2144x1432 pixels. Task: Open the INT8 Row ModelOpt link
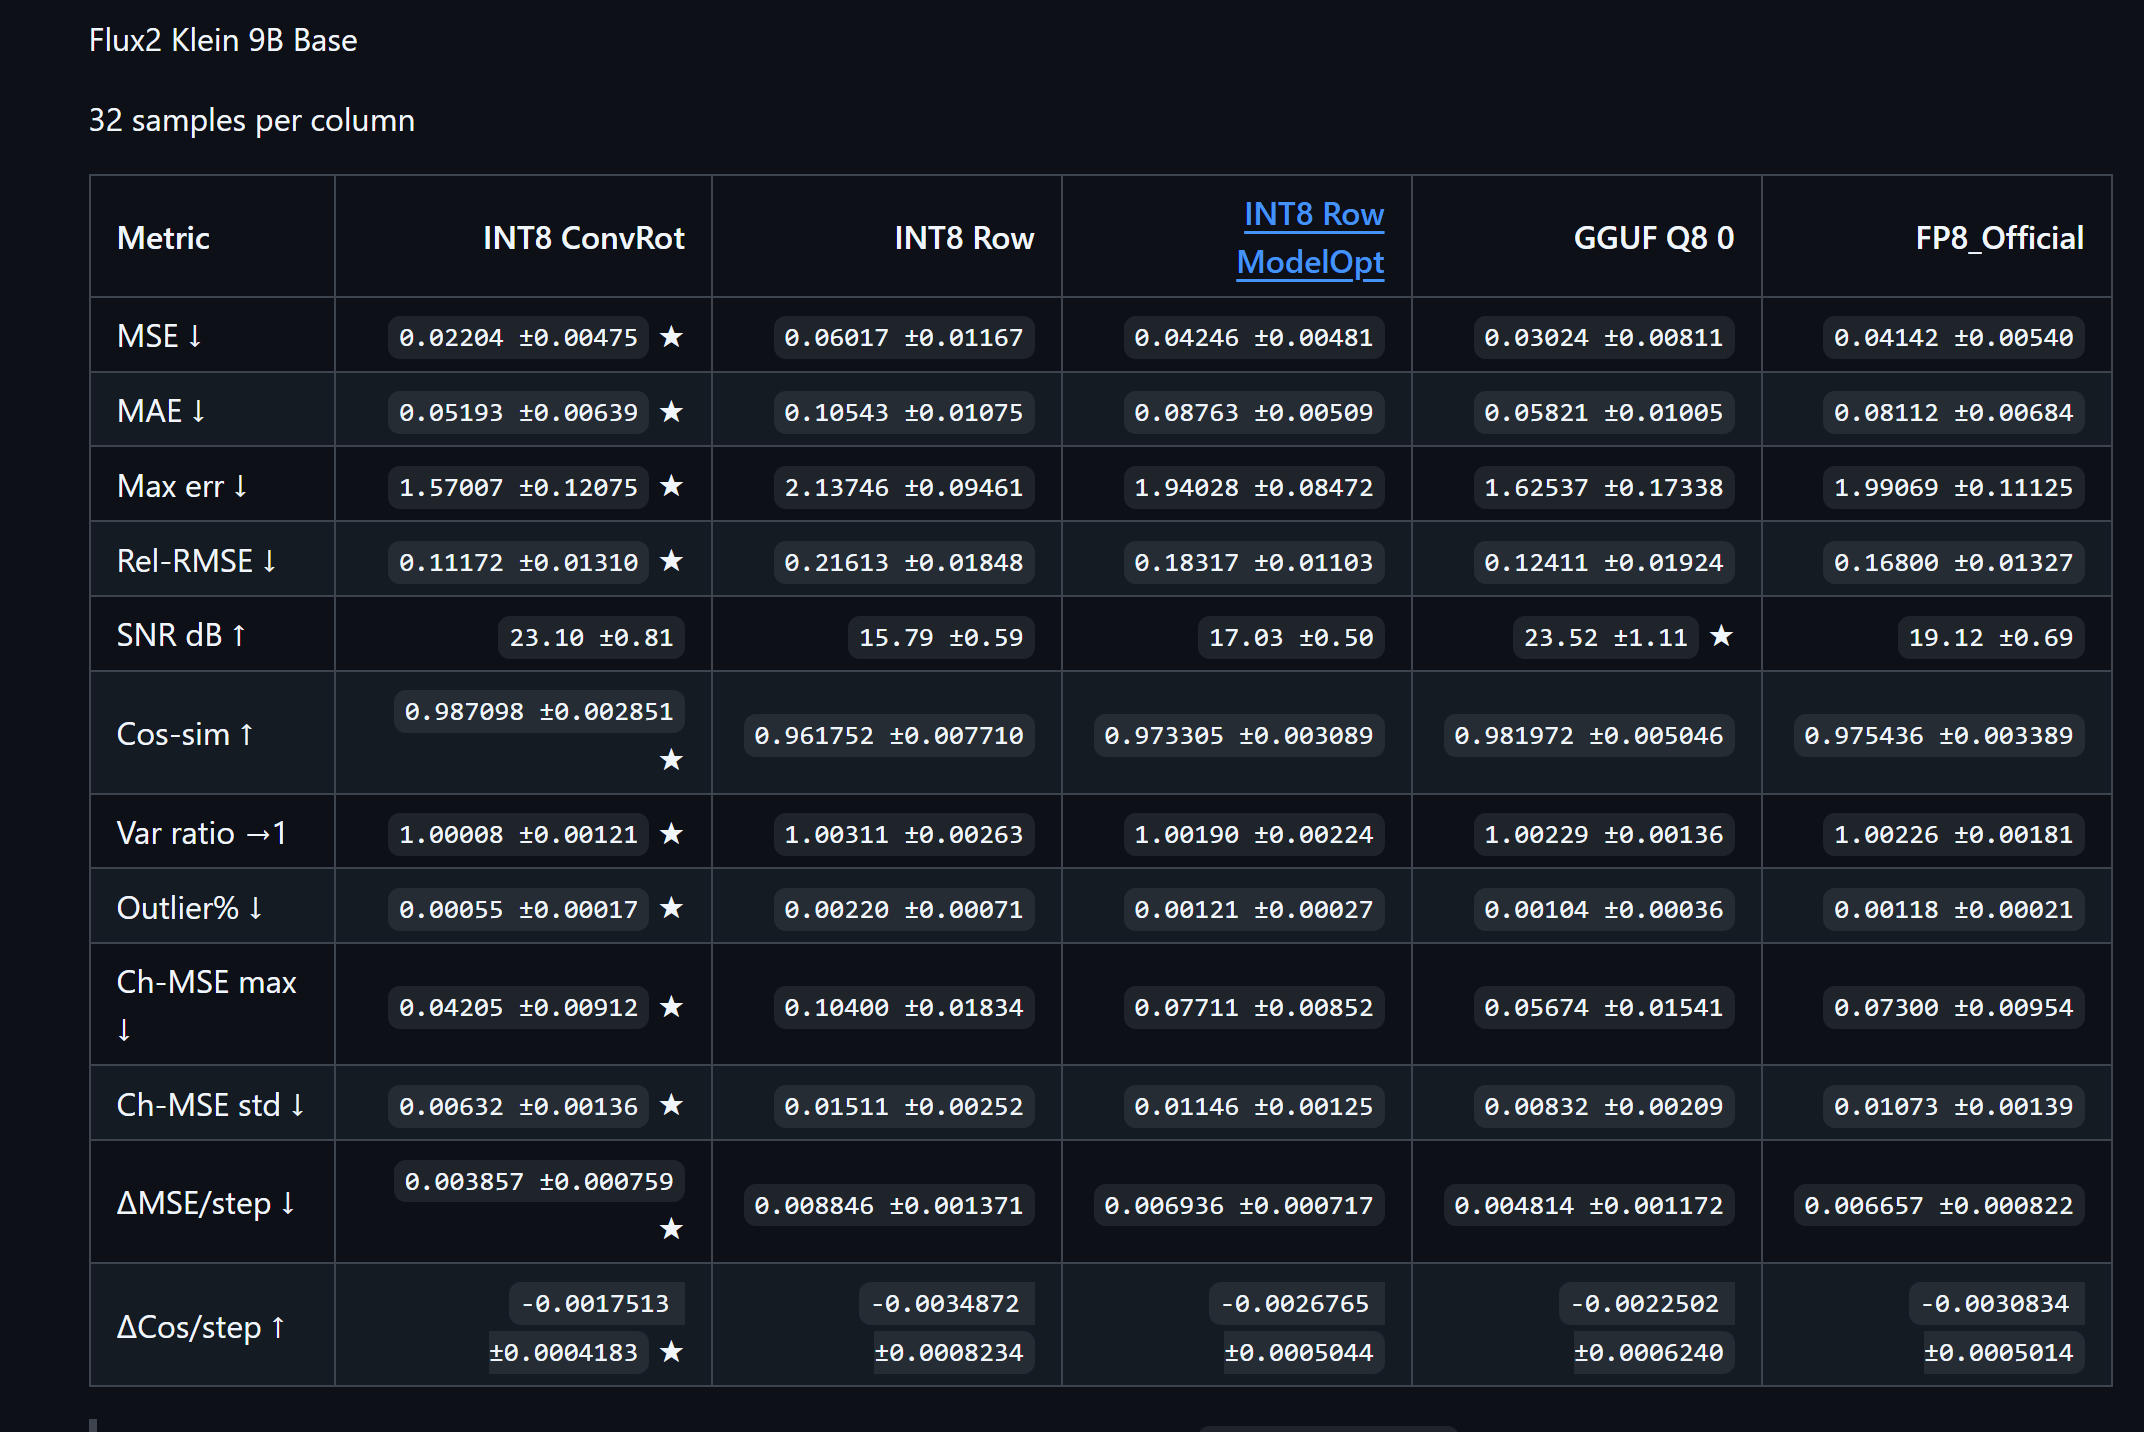click(1311, 238)
